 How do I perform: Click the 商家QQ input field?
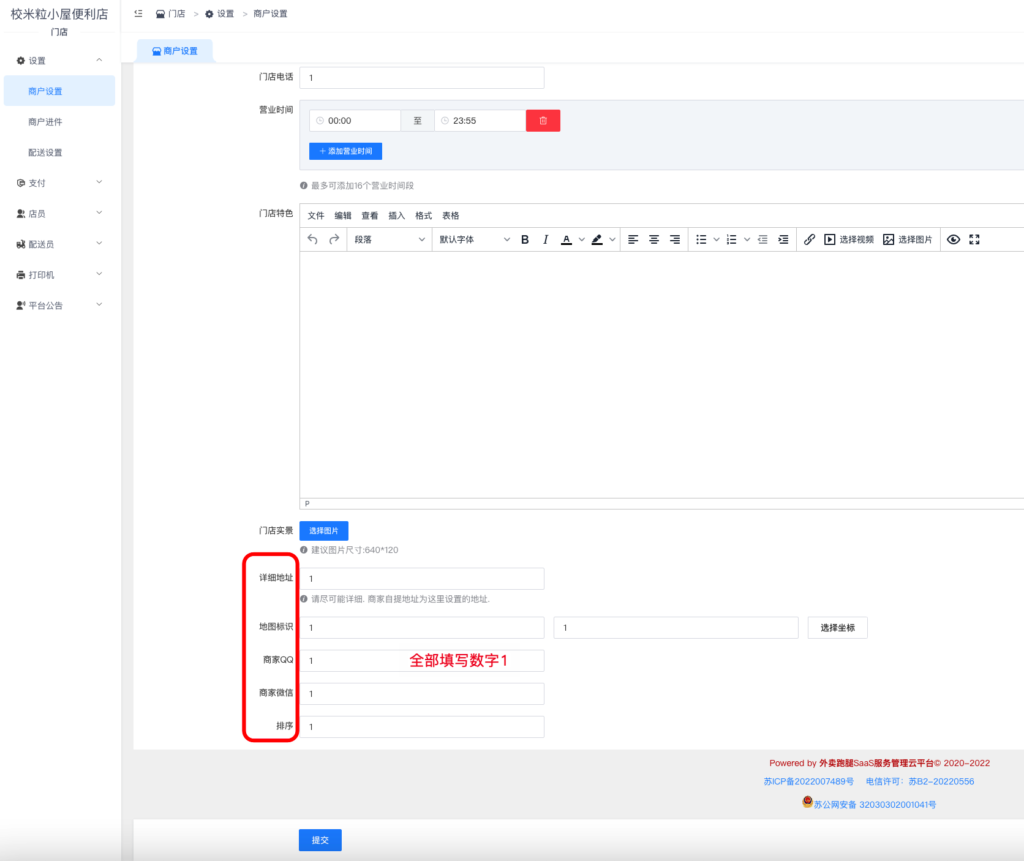(x=422, y=660)
